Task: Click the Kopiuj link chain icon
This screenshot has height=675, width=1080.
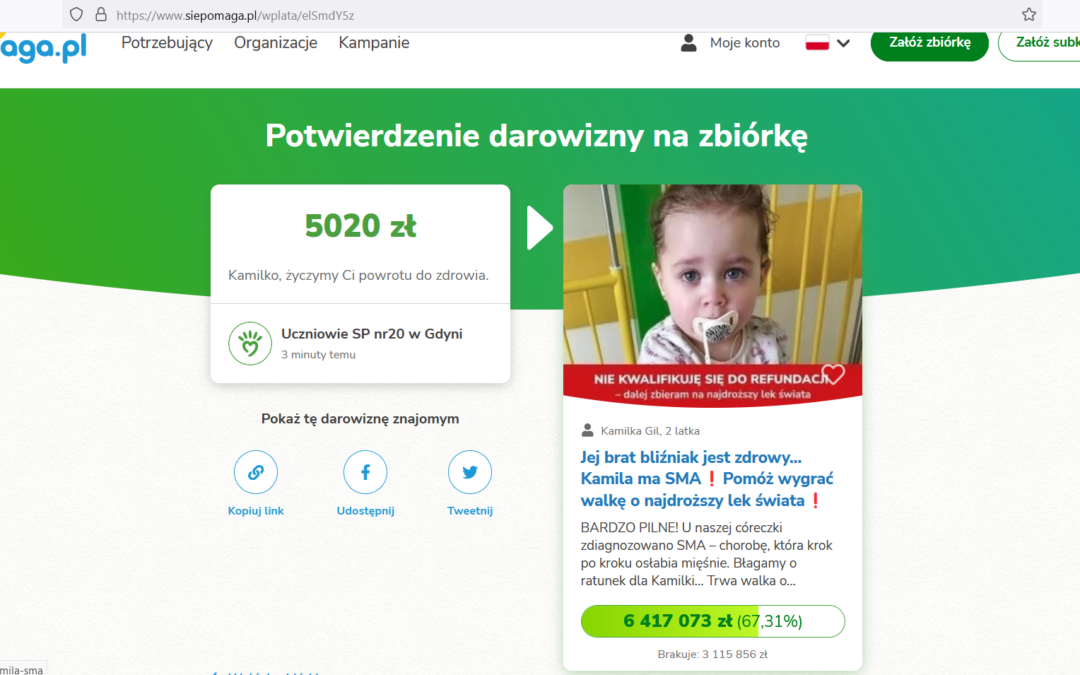Action: point(256,472)
